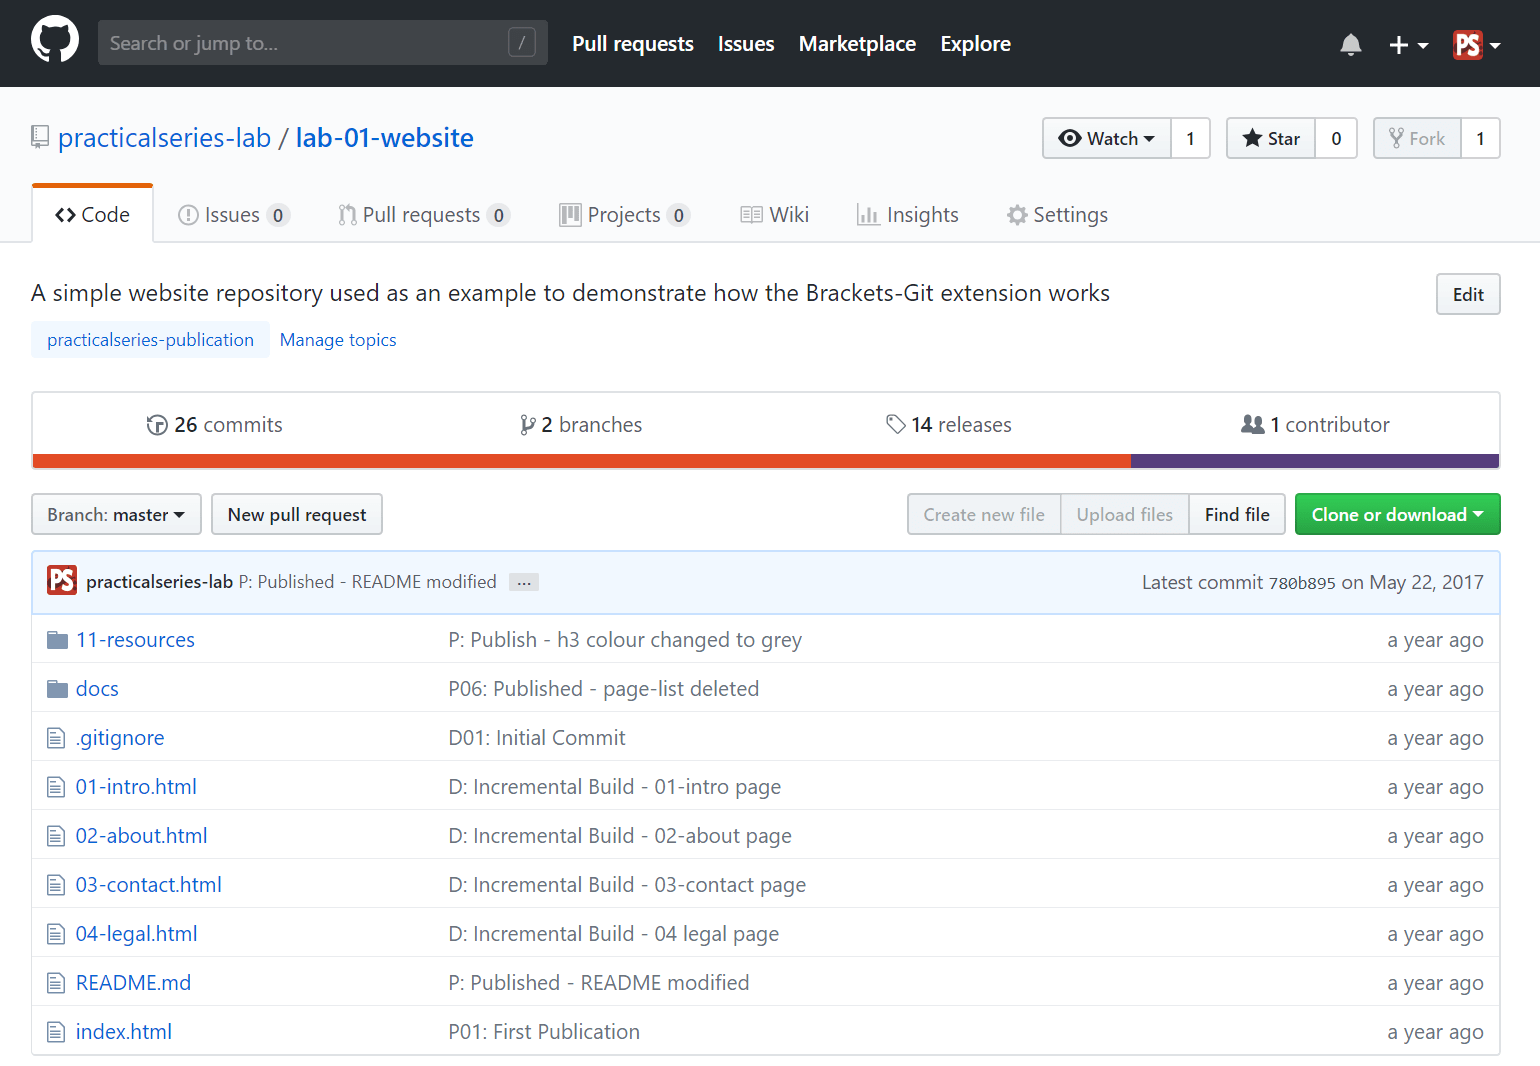Open the README.md file
1540x1066 pixels.
click(x=133, y=983)
